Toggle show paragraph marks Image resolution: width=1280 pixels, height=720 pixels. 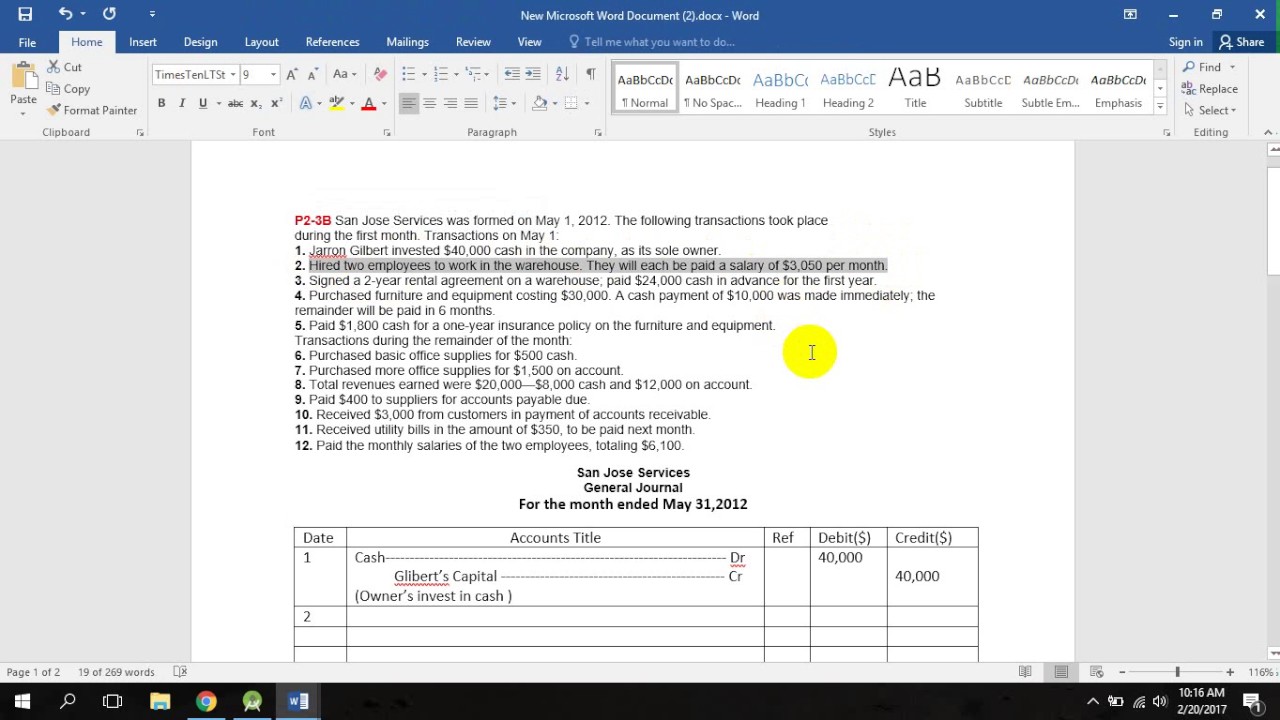click(x=591, y=74)
